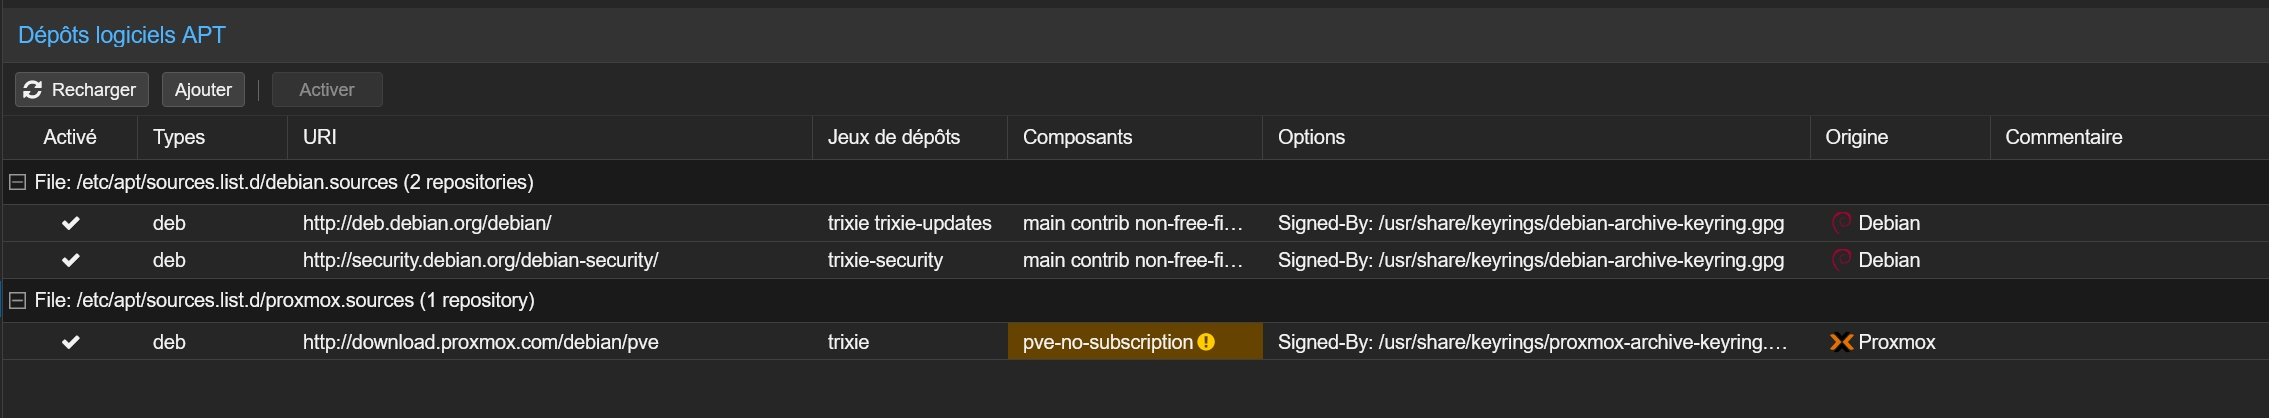
Task: Click enabled checkmark for Proxmox pve repository
Action: [70, 342]
